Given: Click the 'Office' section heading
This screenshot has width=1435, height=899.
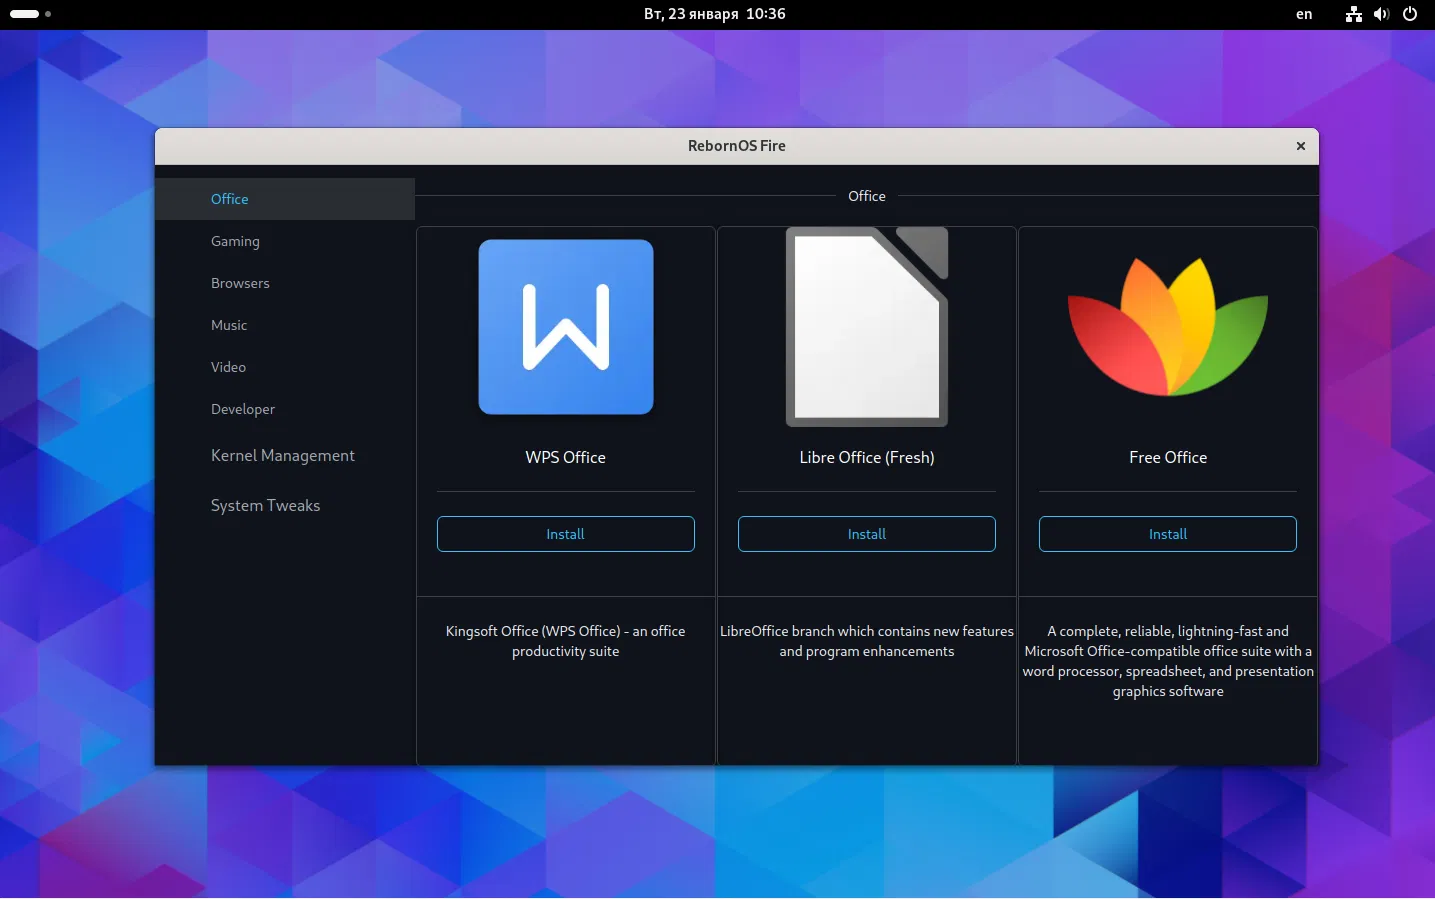Looking at the screenshot, I should click(867, 196).
